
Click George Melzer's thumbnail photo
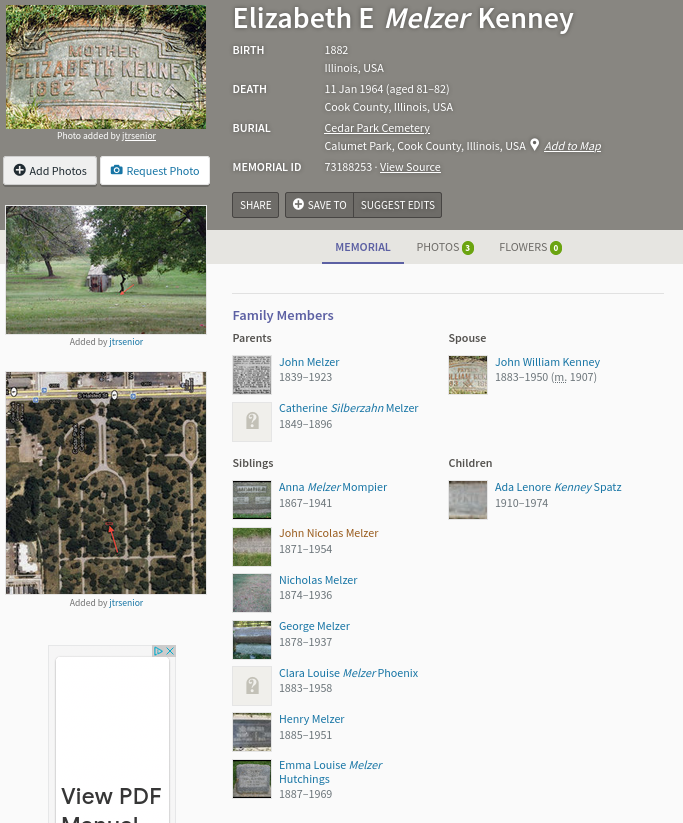(252, 639)
